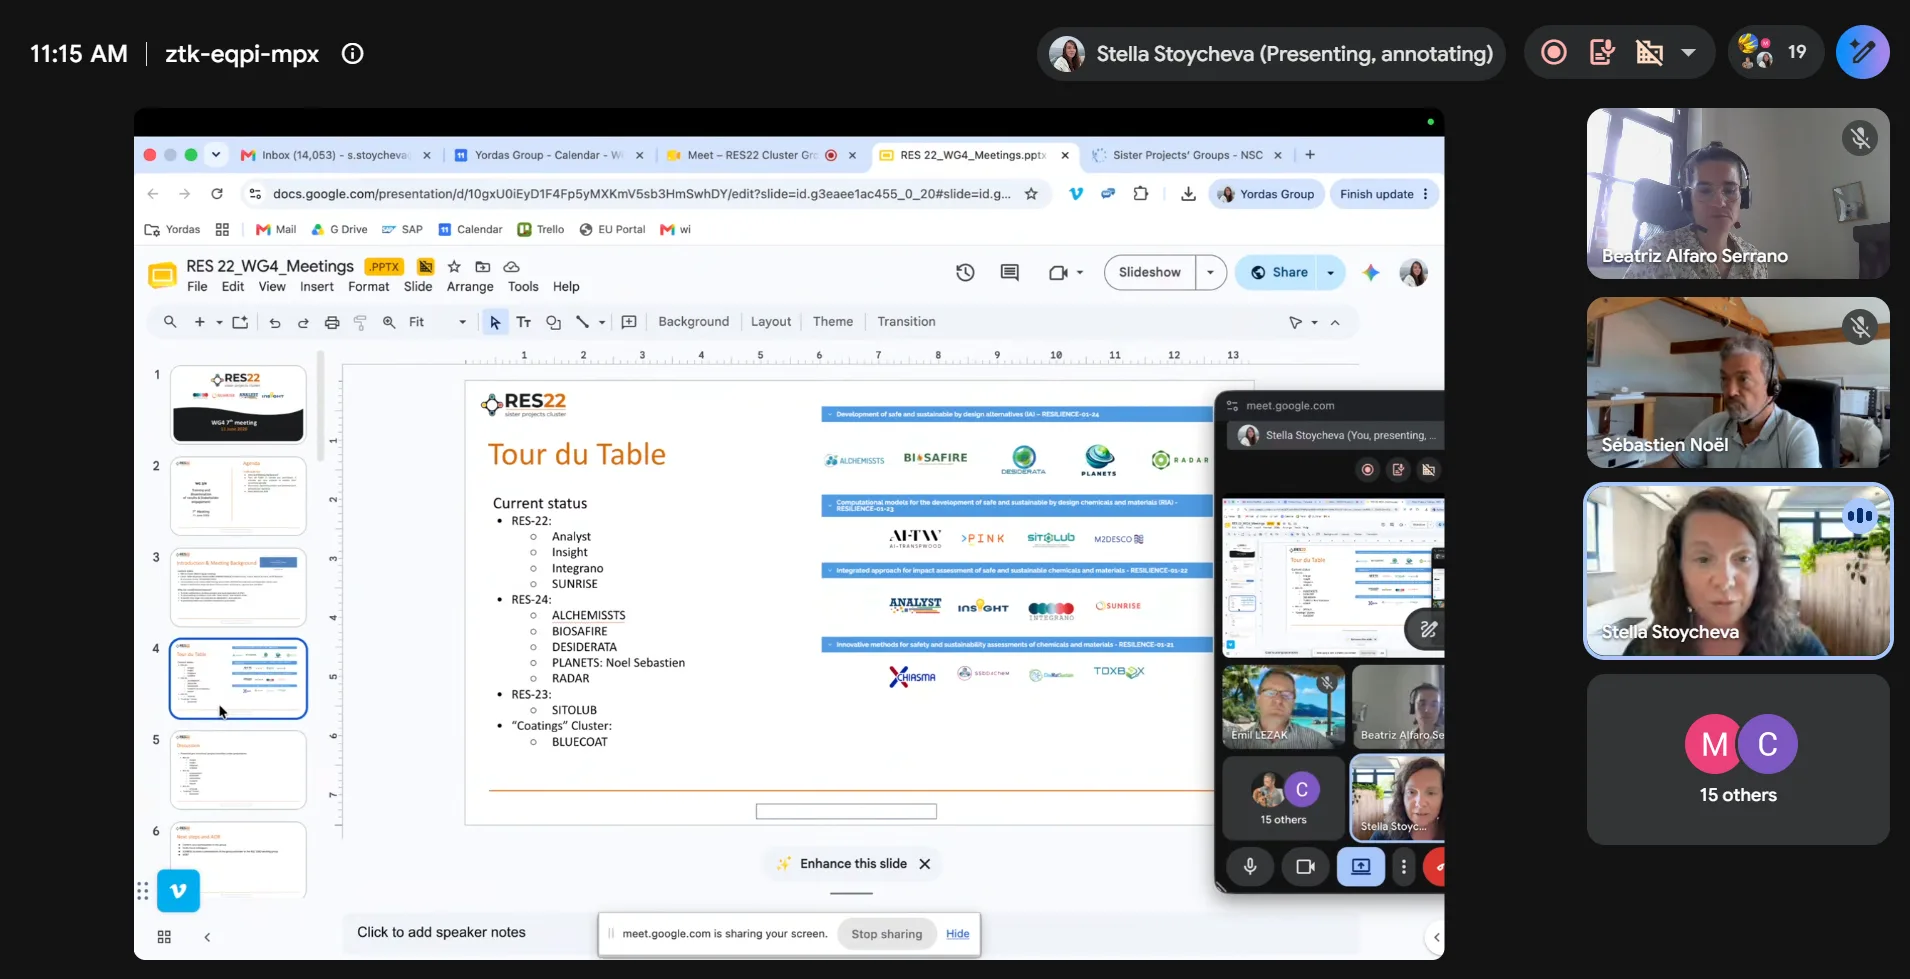Open browser downloads icon
This screenshot has width=1910, height=979.
click(1188, 194)
